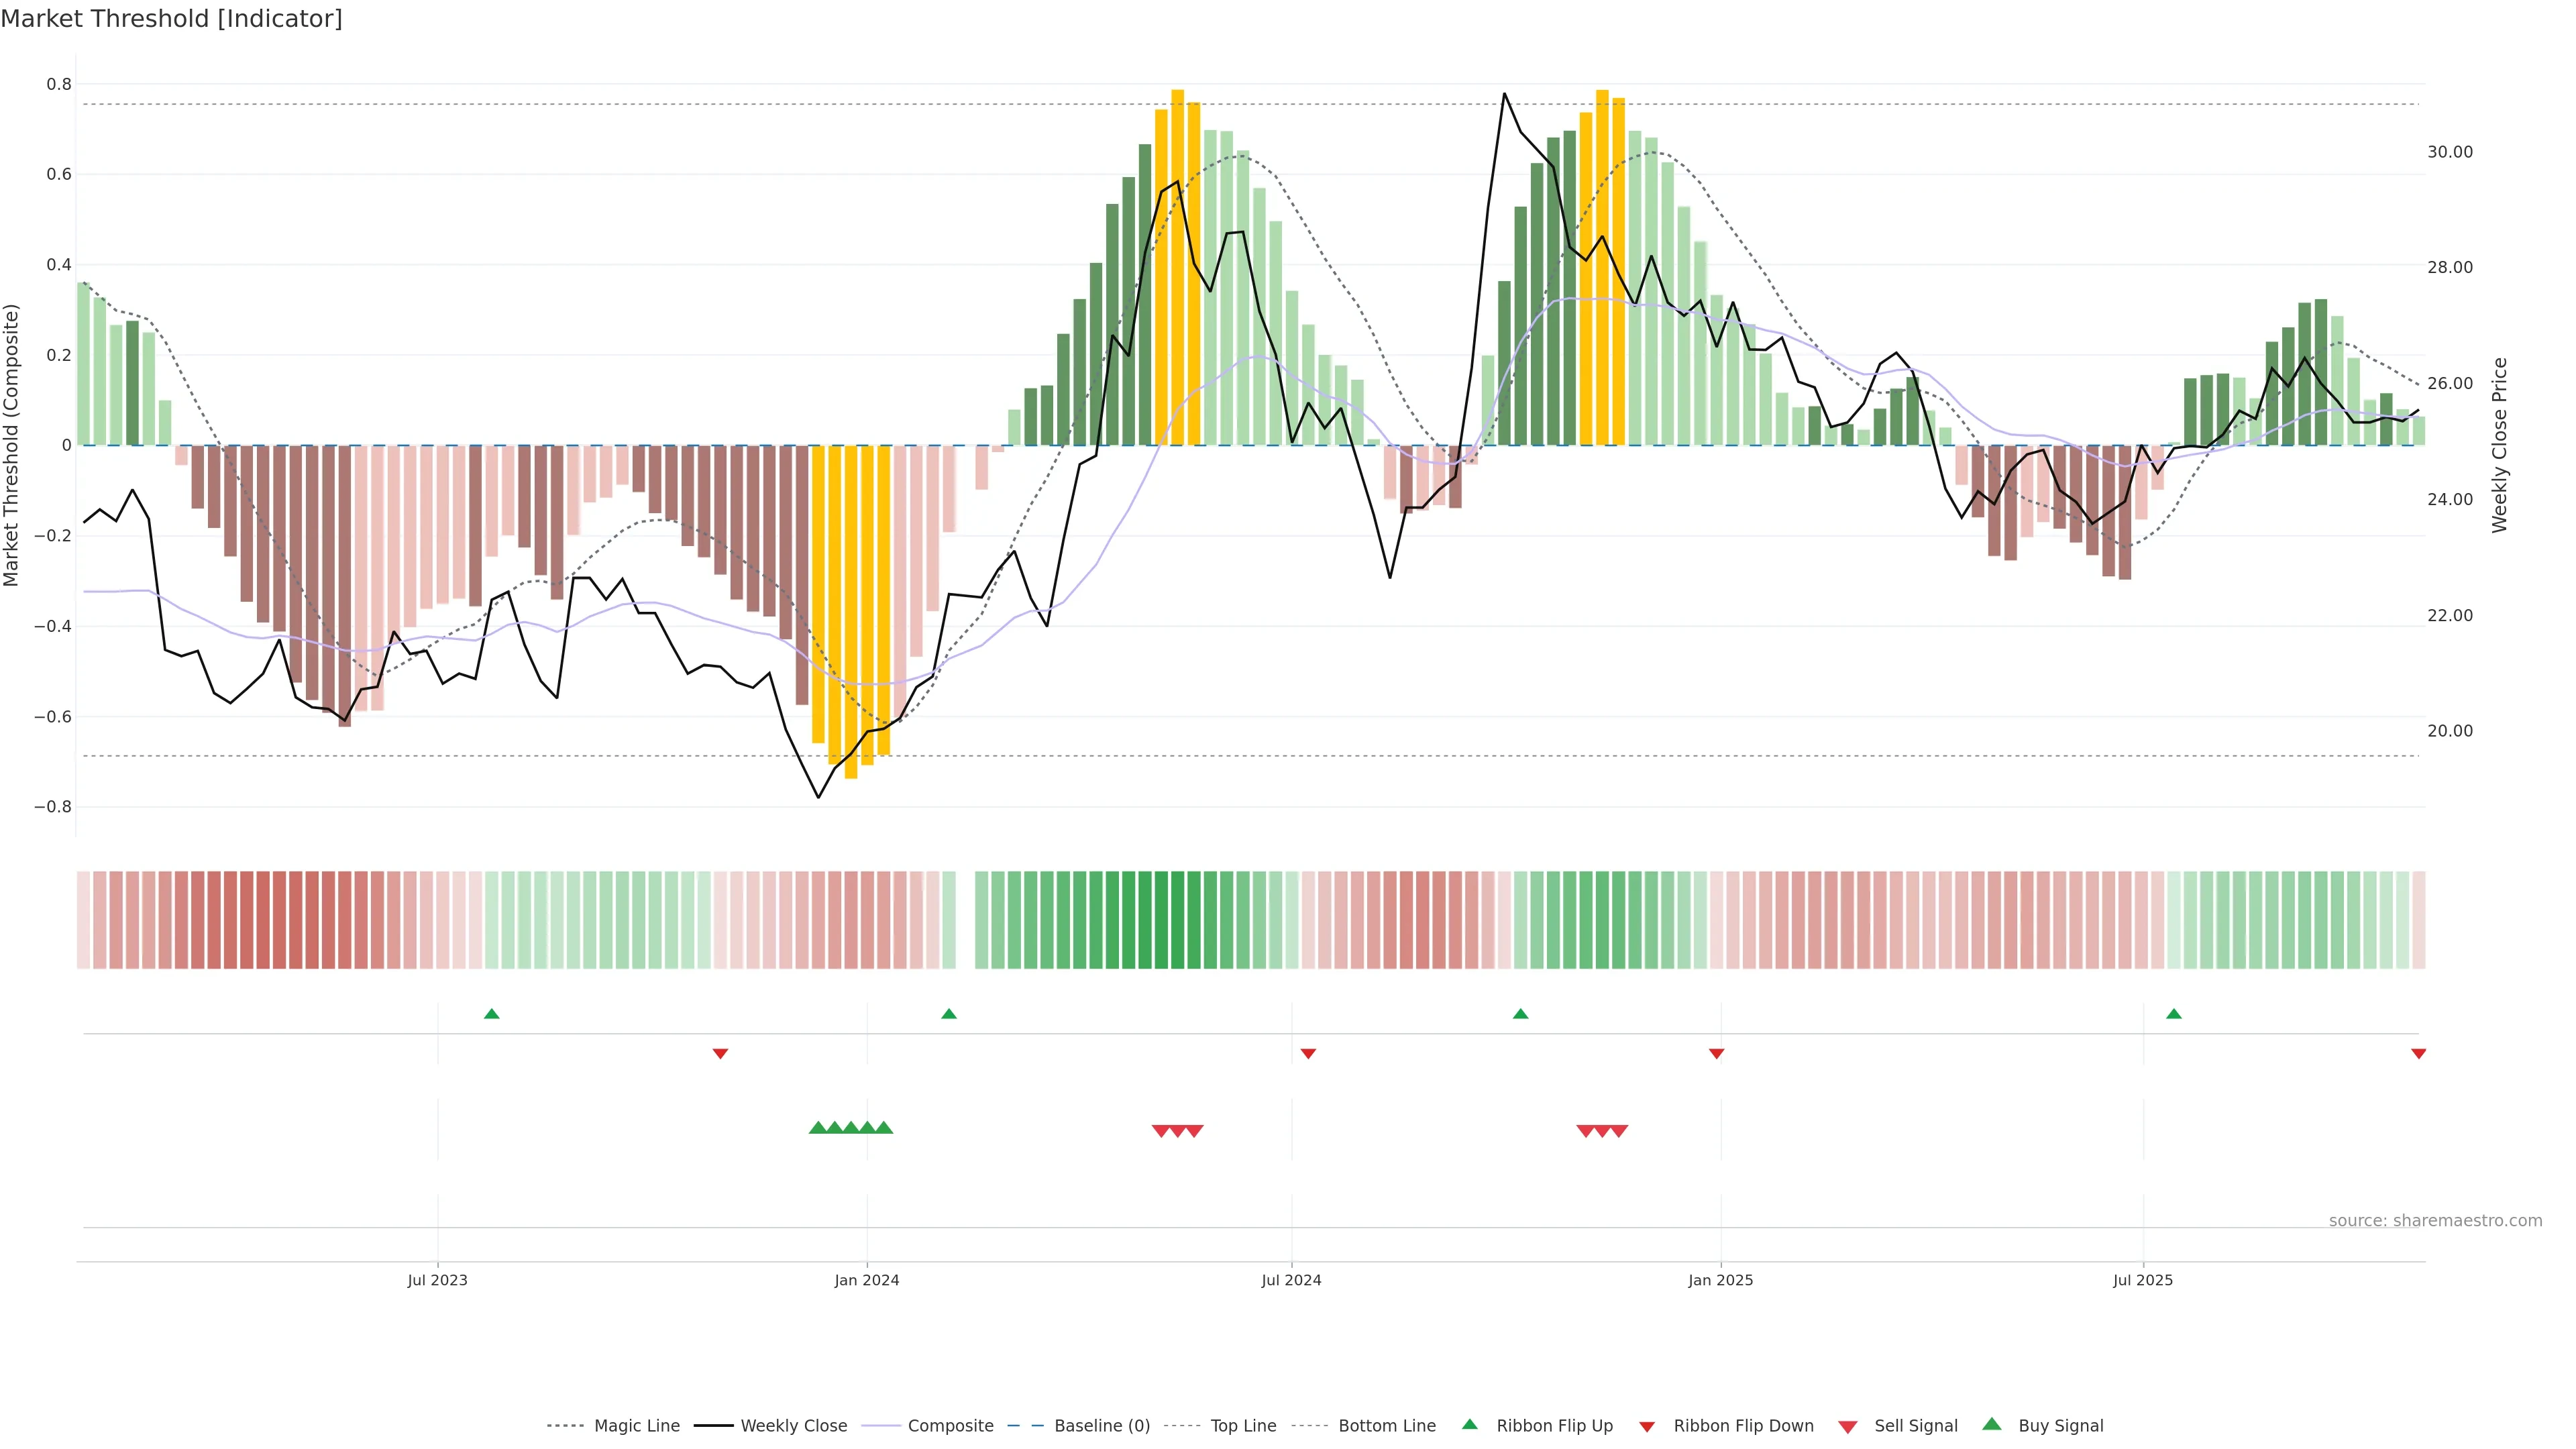Click the Ribbon Flip Up legend triangle icon

pyautogui.click(x=1469, y=1424)
